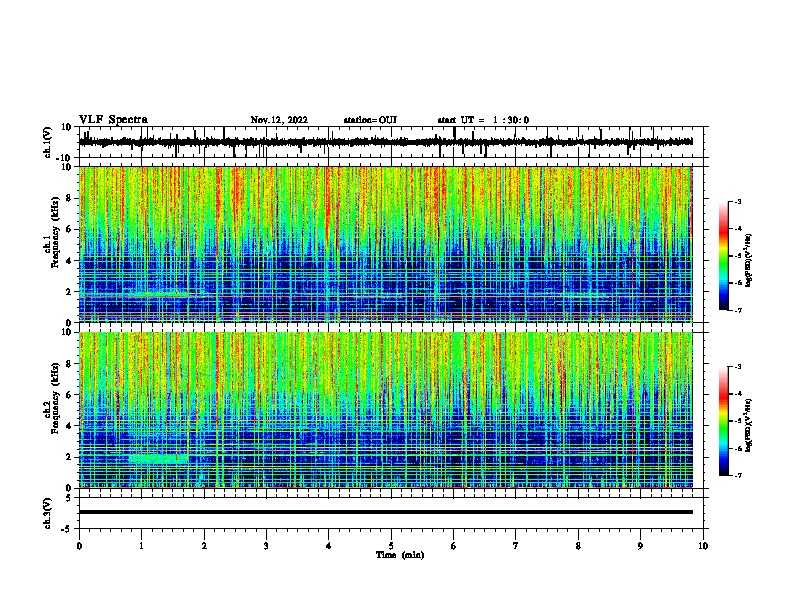Click the ch.1(V) waveform trace panel
The height and width of the screenshot is (612, 792).
click(x=393, y=142)
